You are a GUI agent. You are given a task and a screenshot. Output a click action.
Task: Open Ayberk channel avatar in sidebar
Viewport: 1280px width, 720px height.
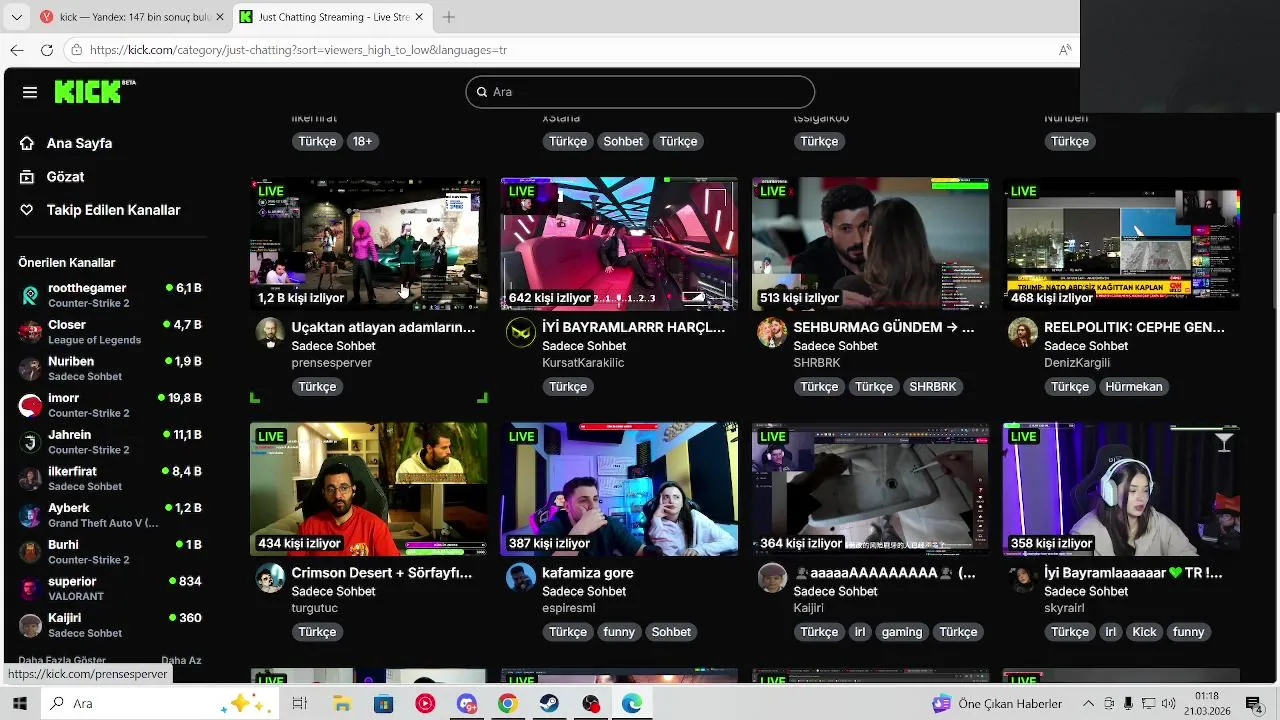31,515
